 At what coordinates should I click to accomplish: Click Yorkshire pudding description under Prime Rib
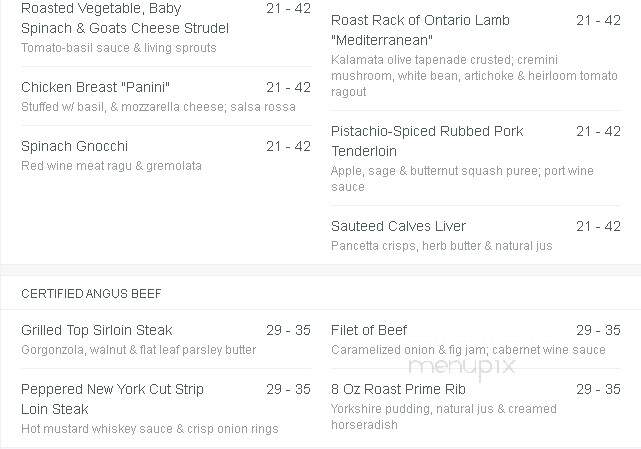tap(444, 417)
